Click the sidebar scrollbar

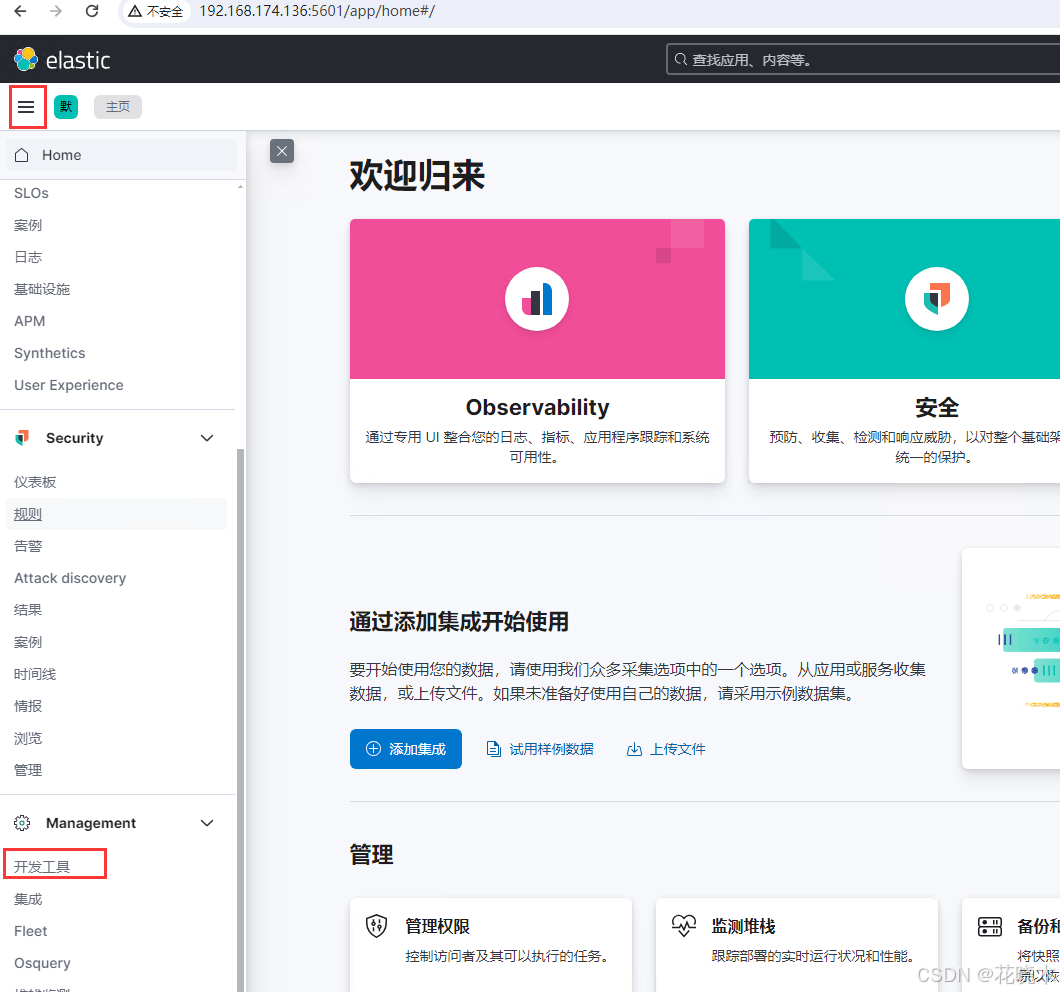point(240,720)
